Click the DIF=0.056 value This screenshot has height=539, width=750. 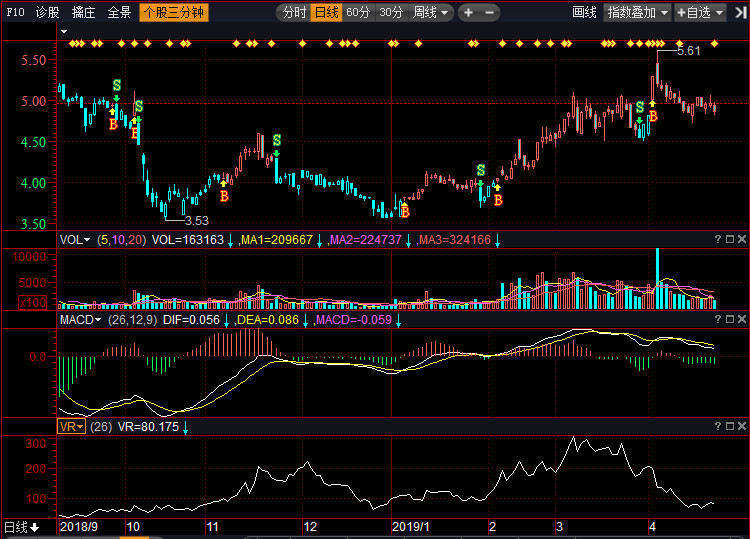coord(191,319)
